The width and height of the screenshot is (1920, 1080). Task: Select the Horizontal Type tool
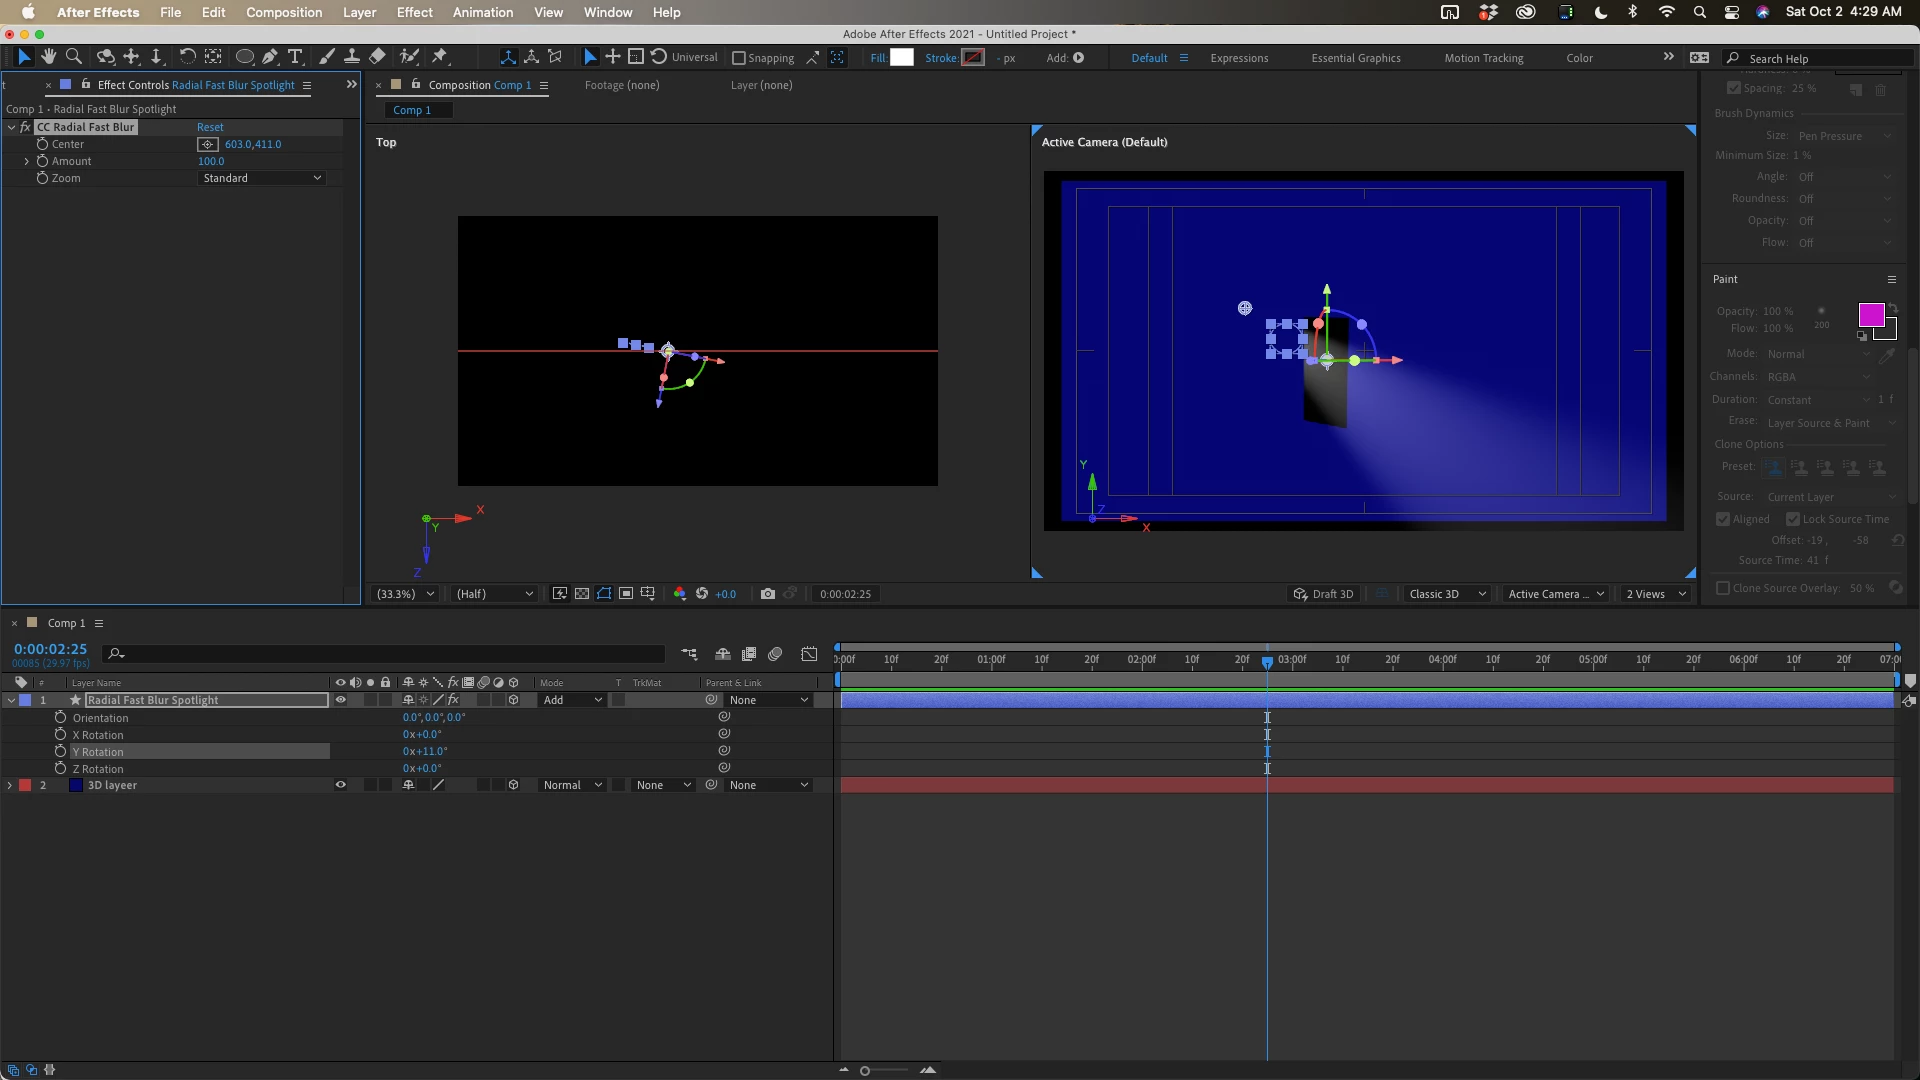[x=295, y=57]
